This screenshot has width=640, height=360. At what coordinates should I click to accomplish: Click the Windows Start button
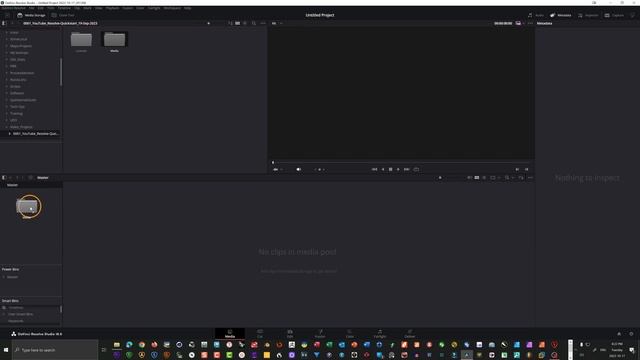click(6, 350)
